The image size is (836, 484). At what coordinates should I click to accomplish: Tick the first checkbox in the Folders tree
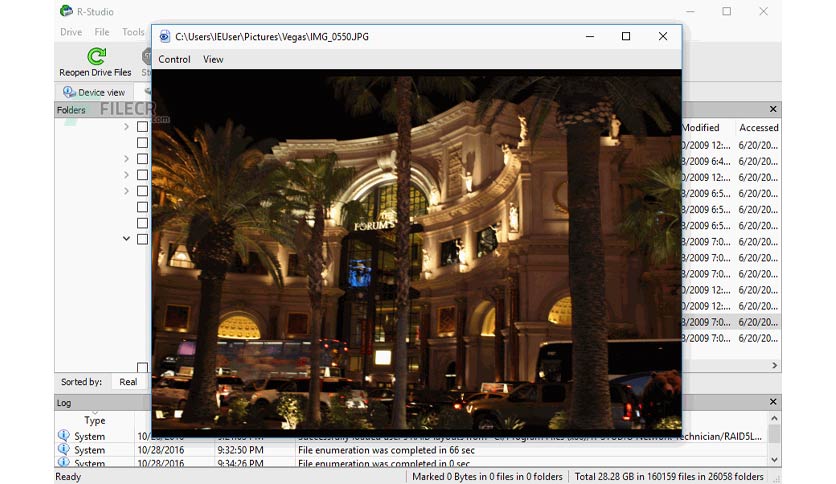pyautogui.click(x=142, y=126)
